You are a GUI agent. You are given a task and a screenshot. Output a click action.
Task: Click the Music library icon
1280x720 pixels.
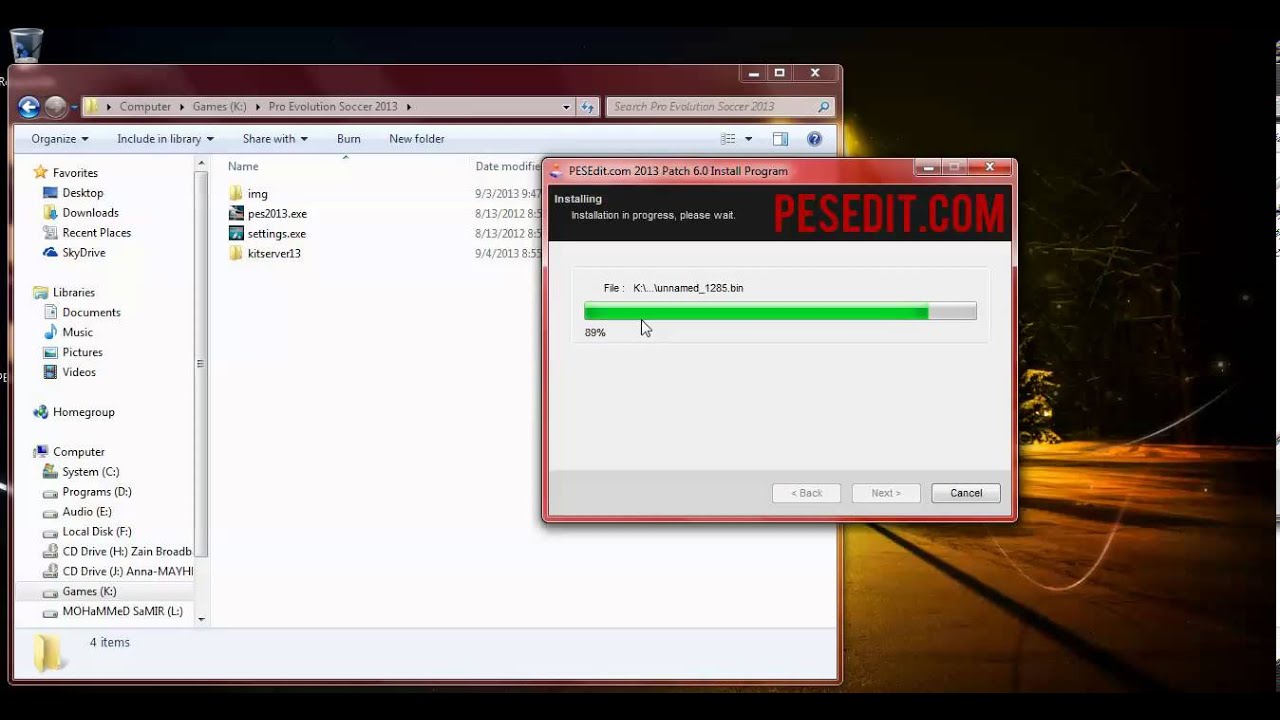[x=51, y=332]
